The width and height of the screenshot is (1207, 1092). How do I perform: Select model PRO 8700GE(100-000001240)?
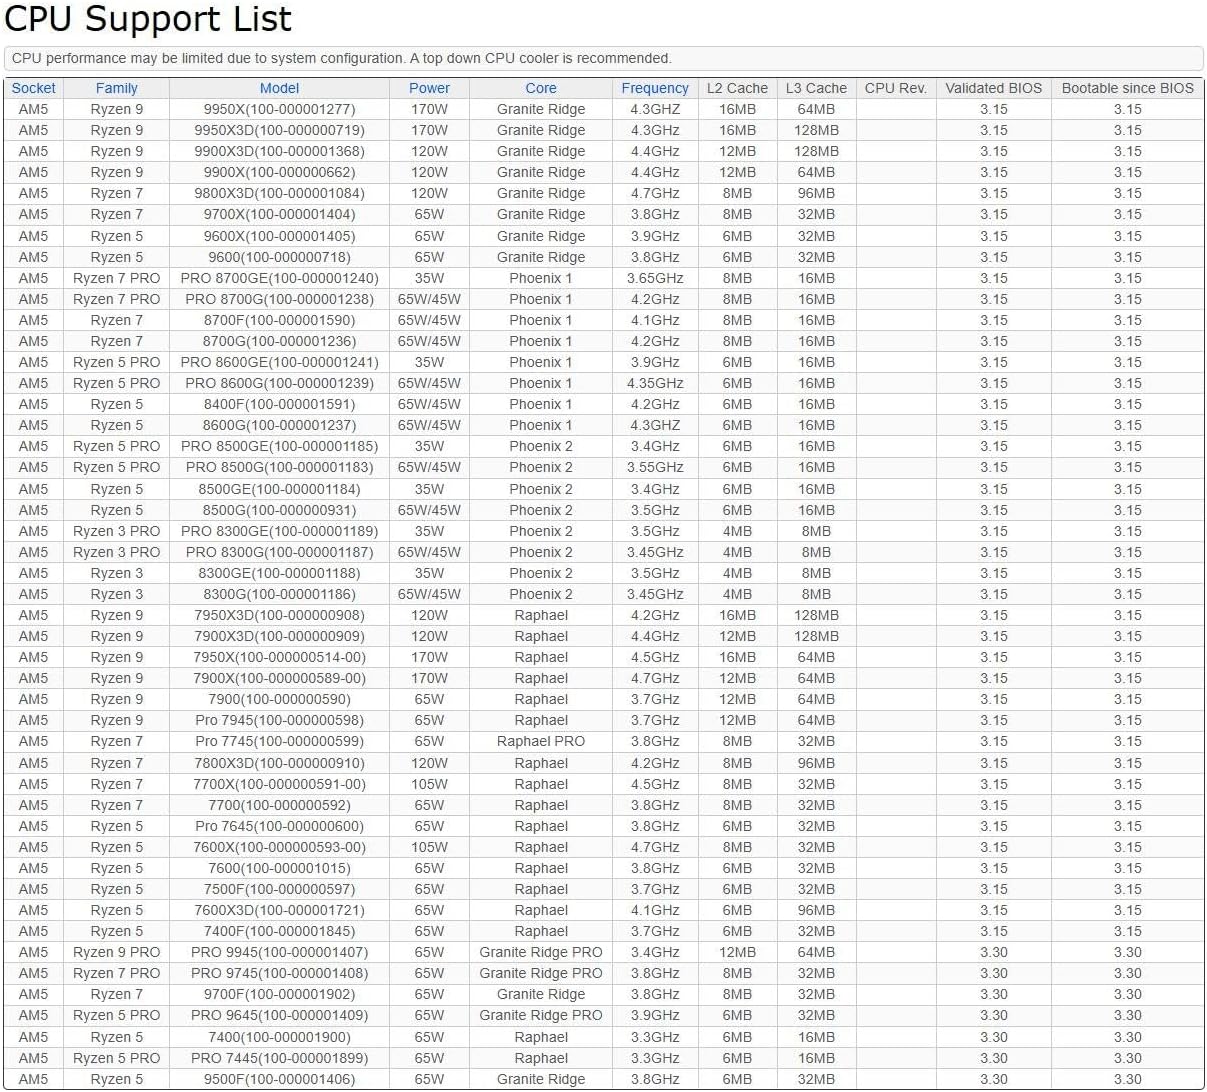click(279, 278)
